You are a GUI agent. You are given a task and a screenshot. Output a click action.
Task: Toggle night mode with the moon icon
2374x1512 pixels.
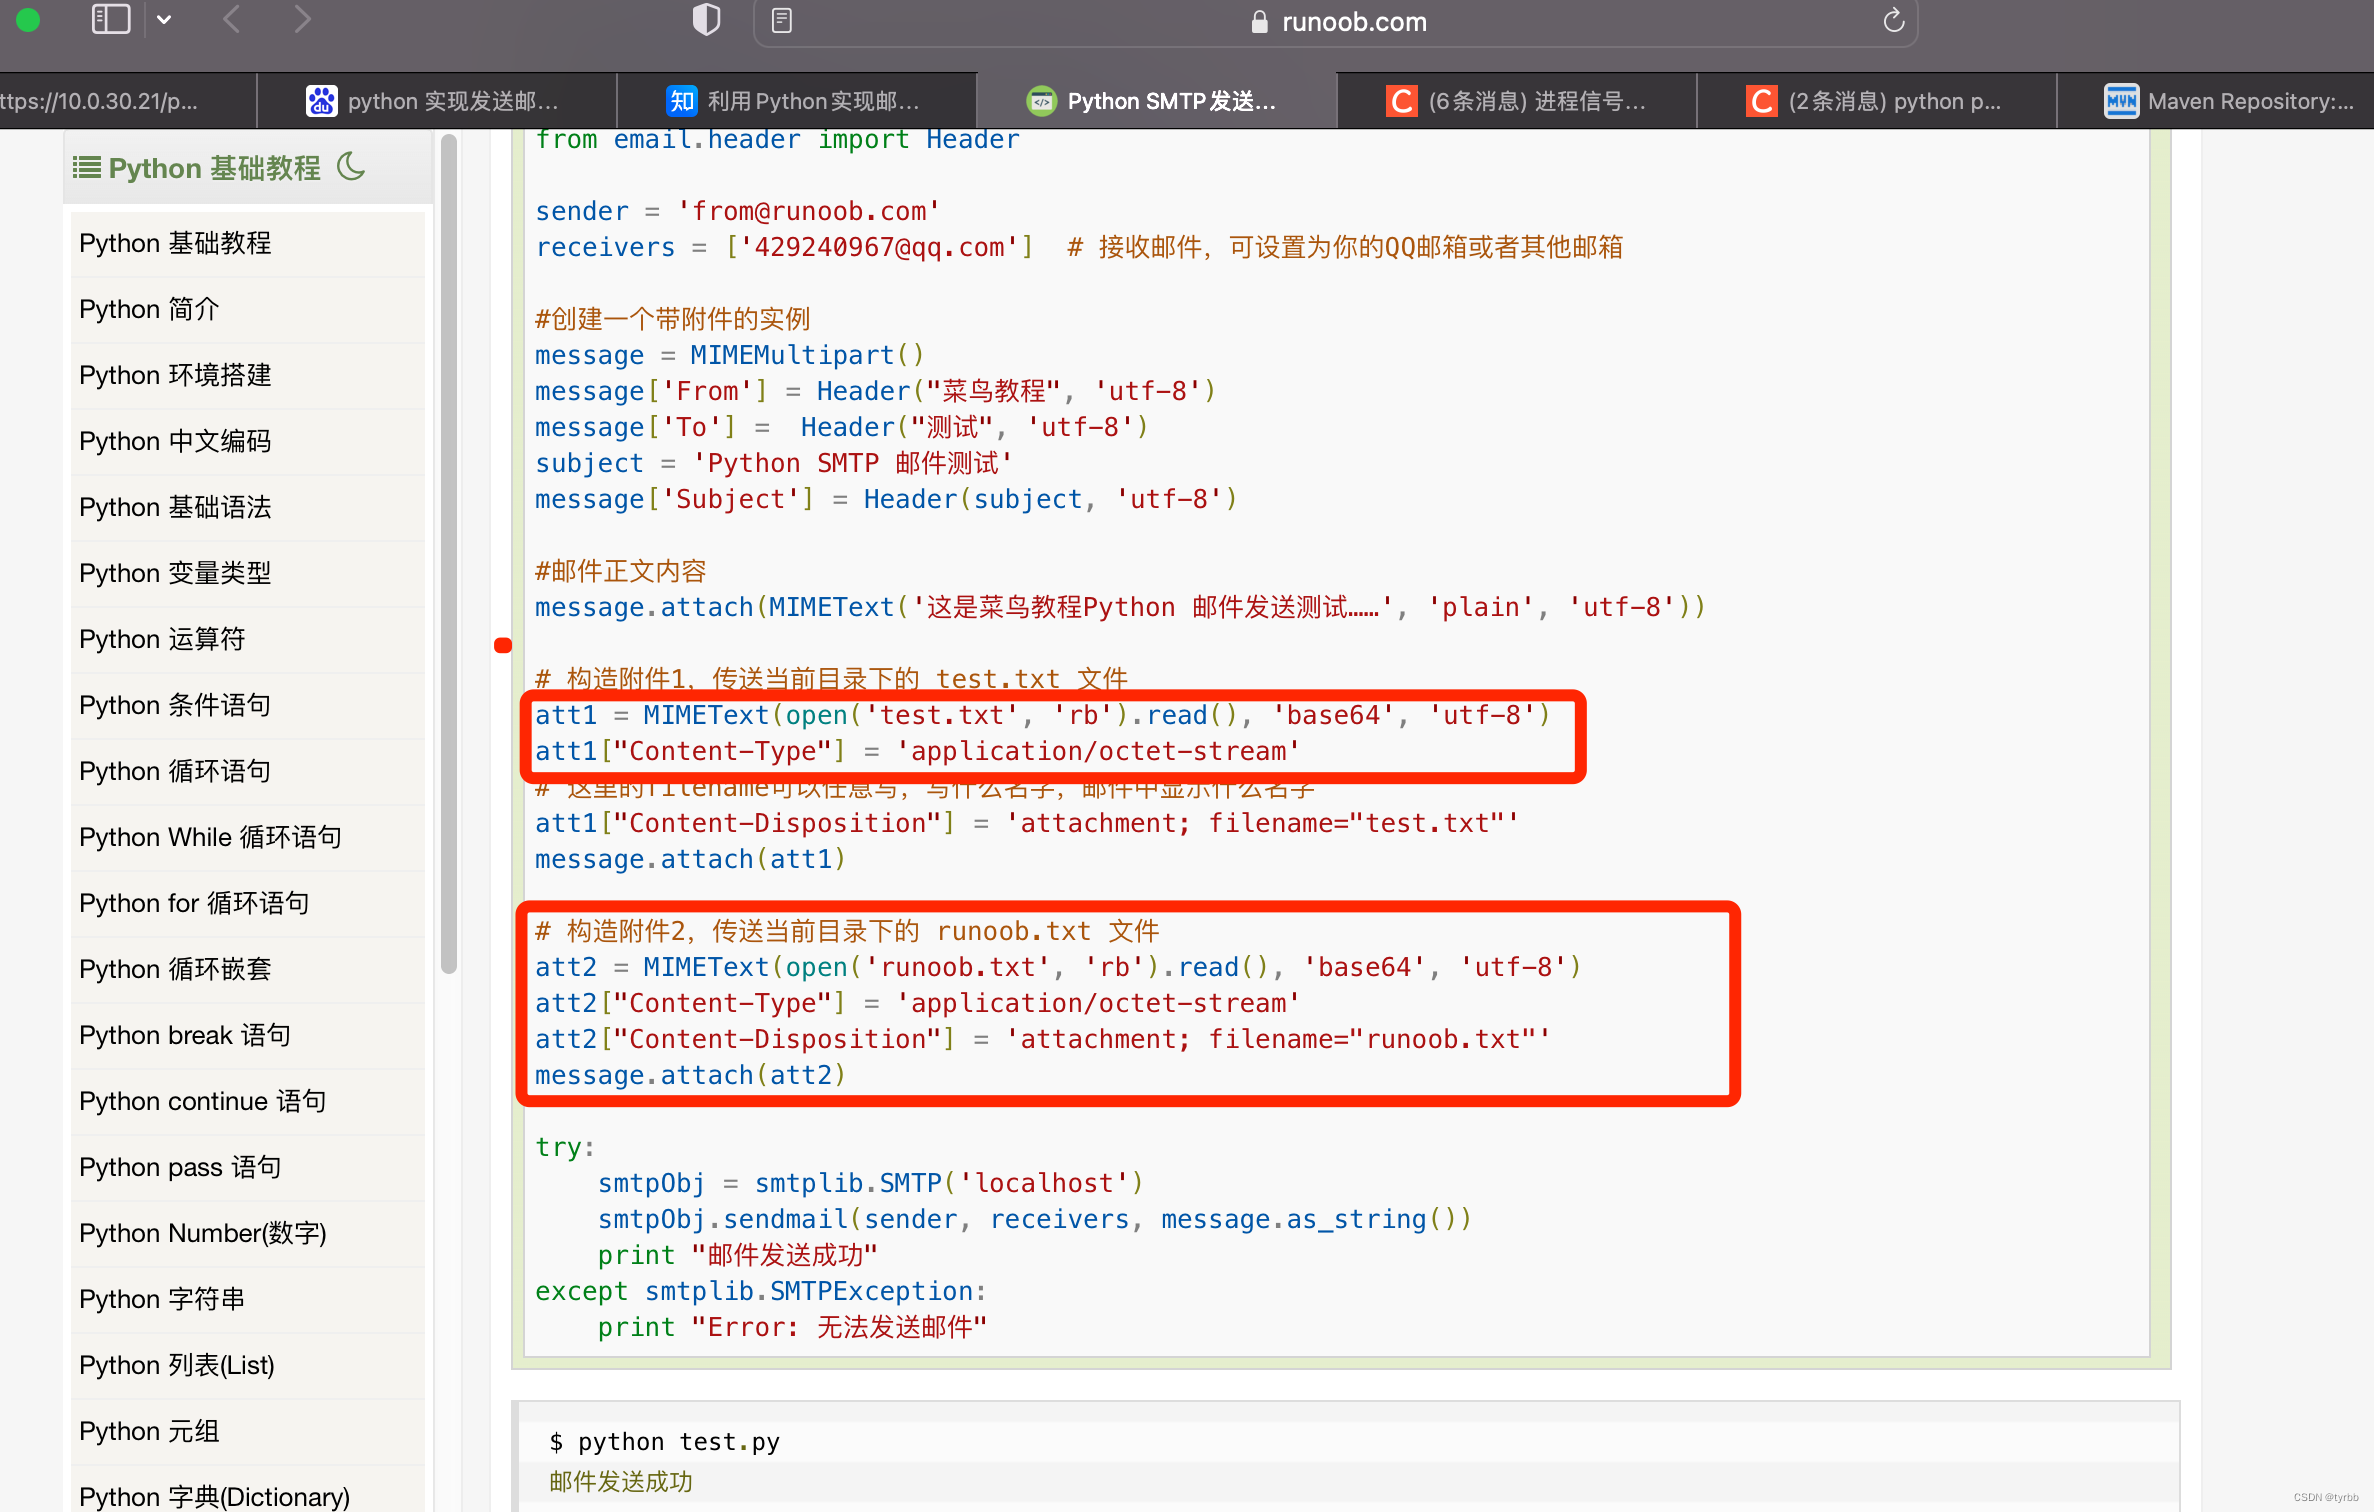coord(351,166)
